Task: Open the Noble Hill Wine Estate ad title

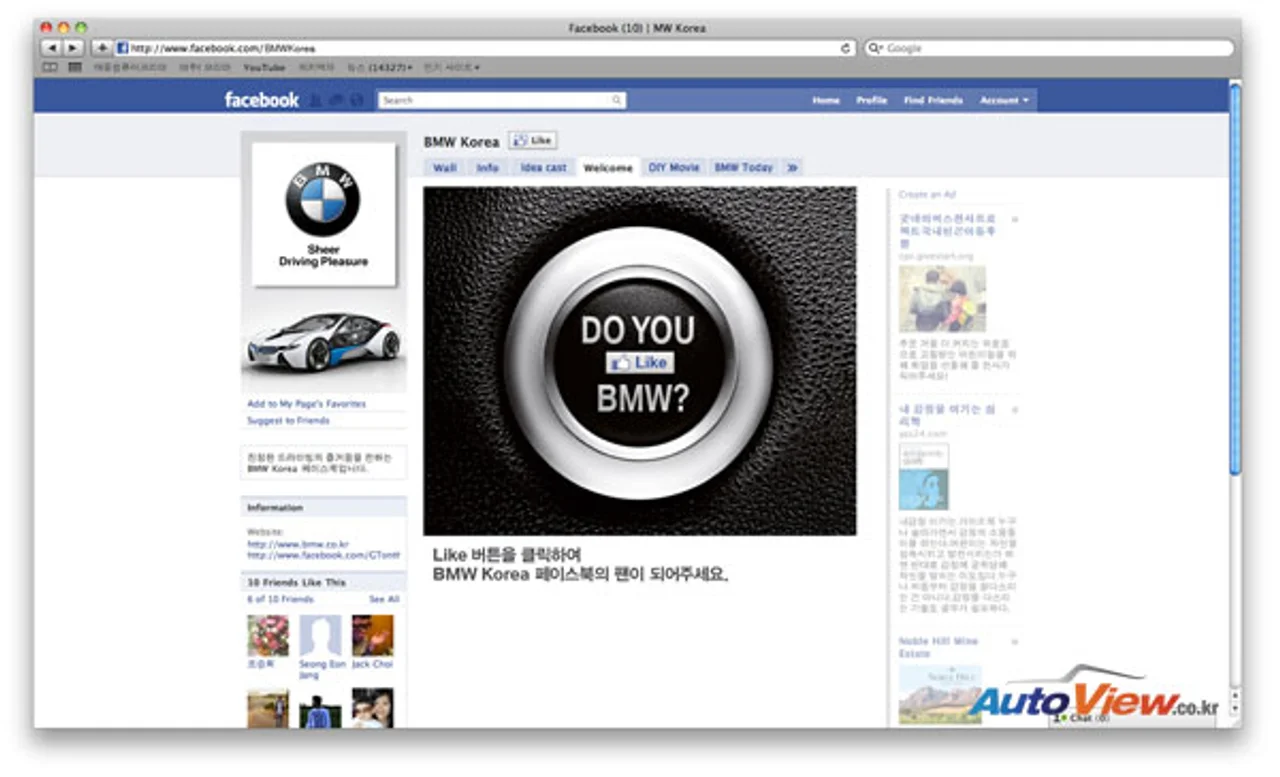Action: 938,647
